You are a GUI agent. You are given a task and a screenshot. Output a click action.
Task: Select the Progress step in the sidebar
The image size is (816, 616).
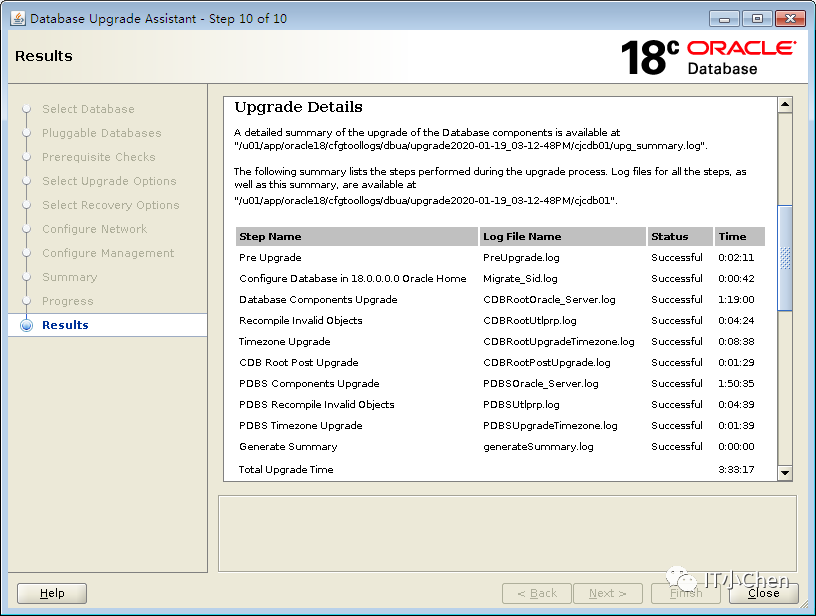click(68, 301)
